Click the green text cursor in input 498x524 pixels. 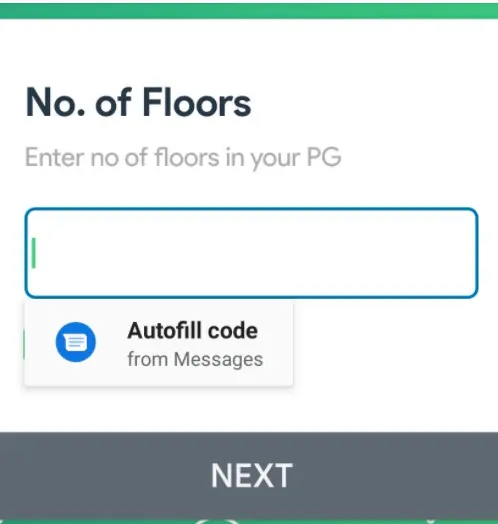[33, 253]
